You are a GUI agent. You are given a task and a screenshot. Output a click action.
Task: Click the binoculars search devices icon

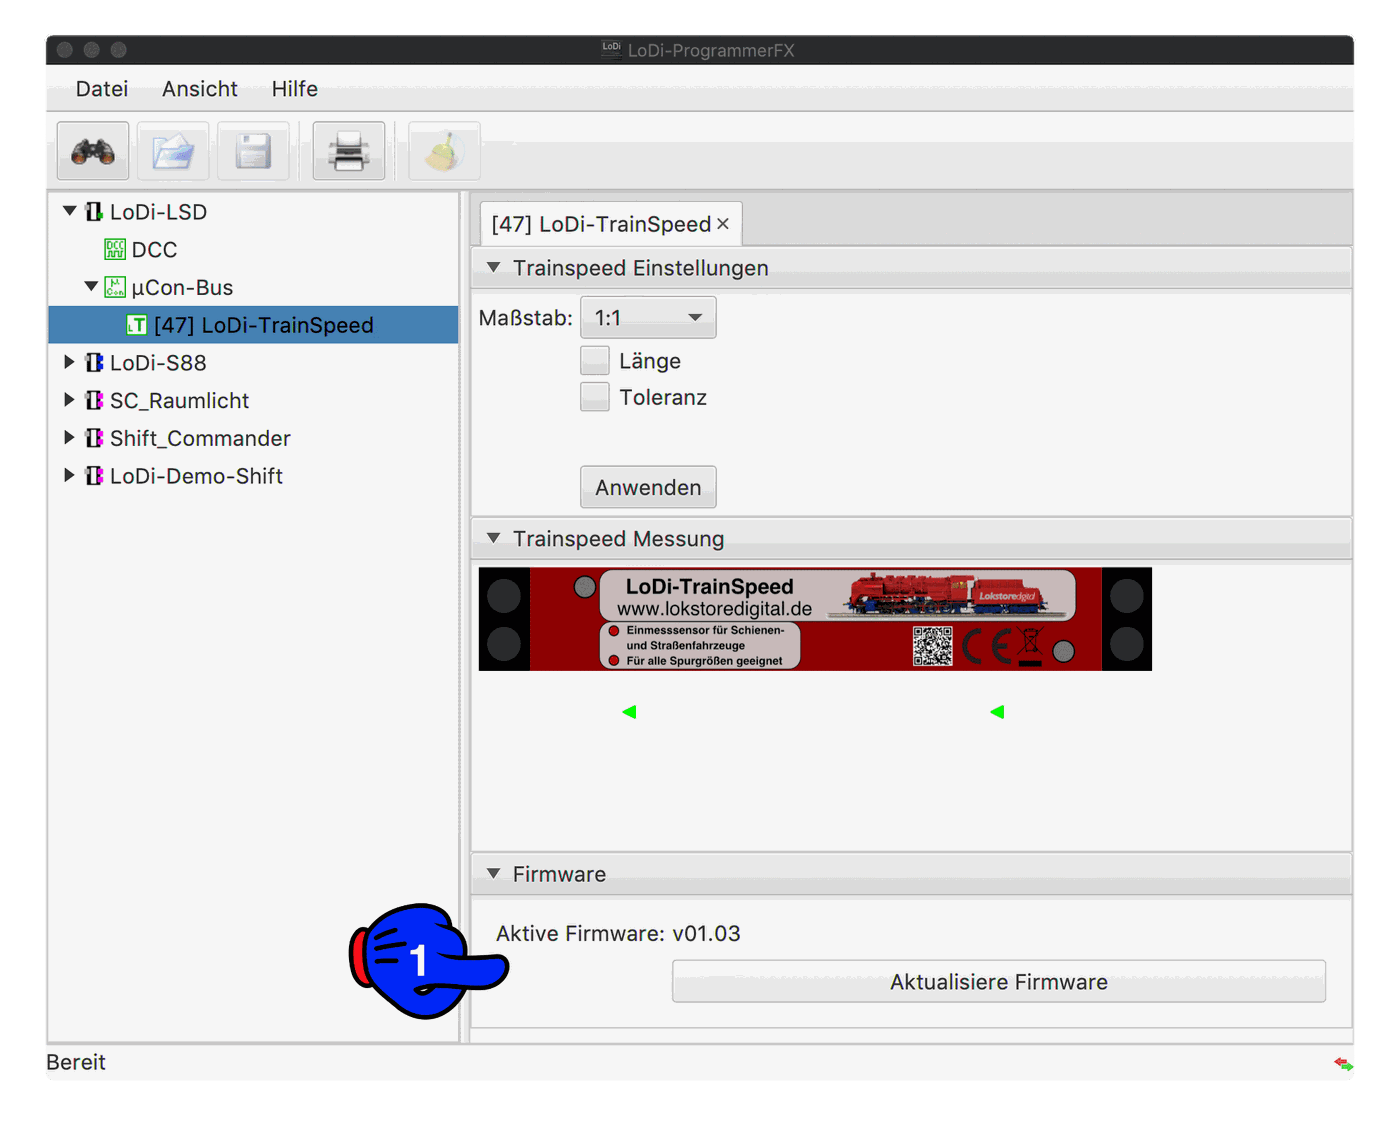click(93, 151)
